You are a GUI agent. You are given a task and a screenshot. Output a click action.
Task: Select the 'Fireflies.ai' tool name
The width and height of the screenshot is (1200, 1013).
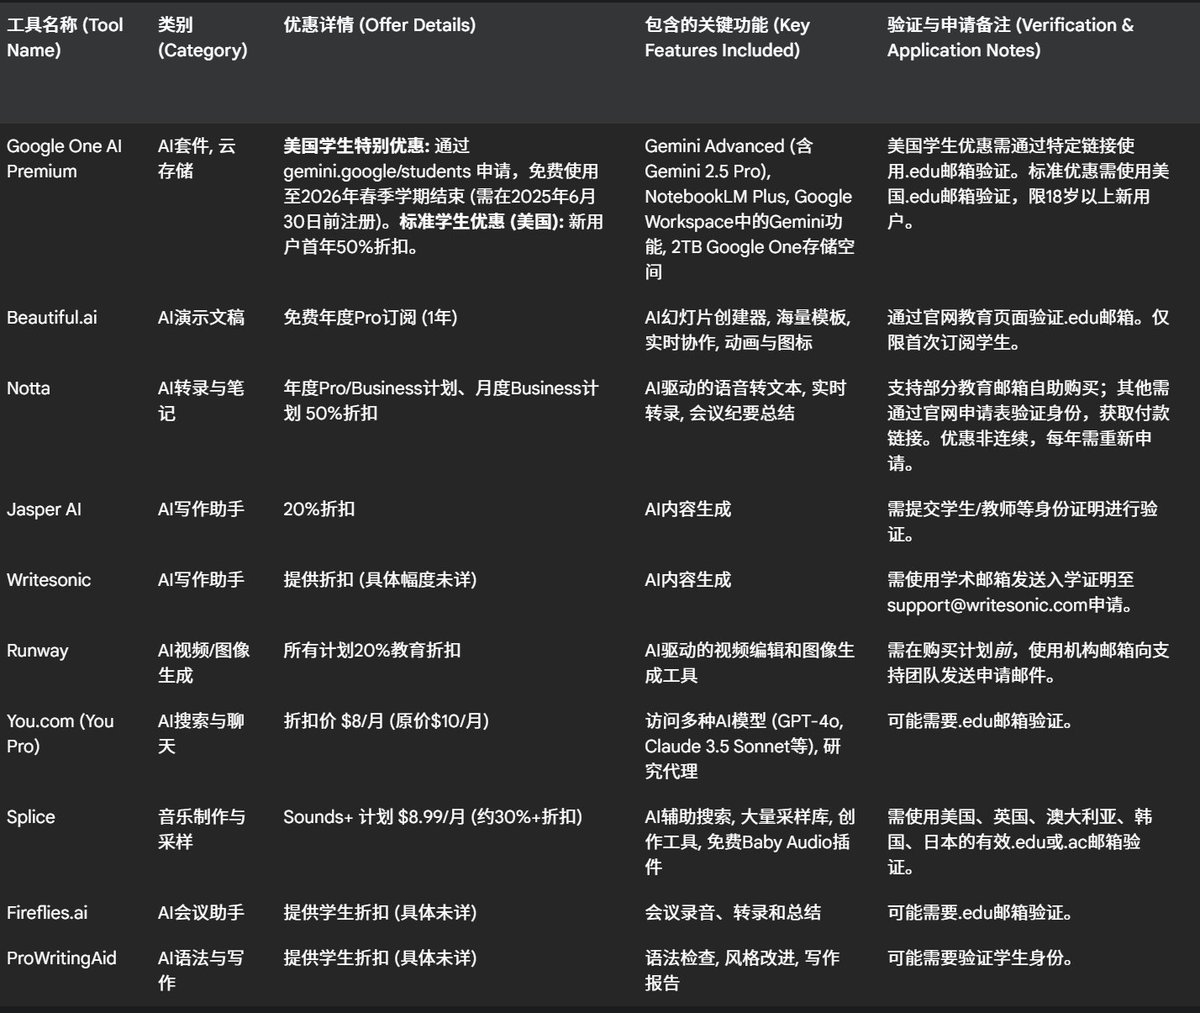point(47,913)
